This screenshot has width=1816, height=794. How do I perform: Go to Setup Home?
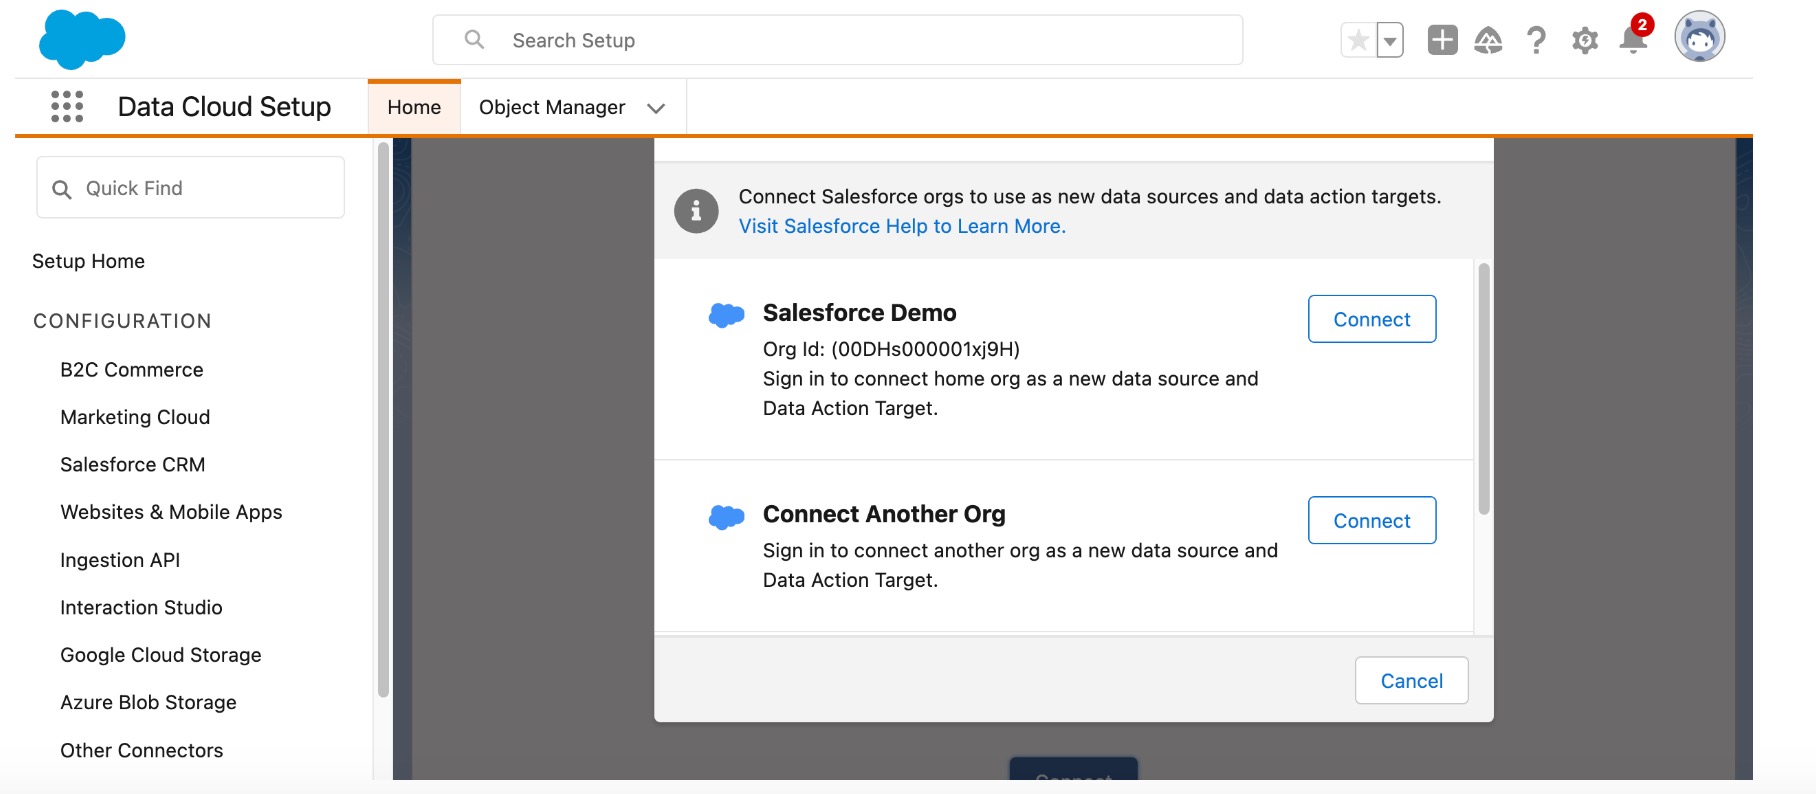click(x=88, y=261)
